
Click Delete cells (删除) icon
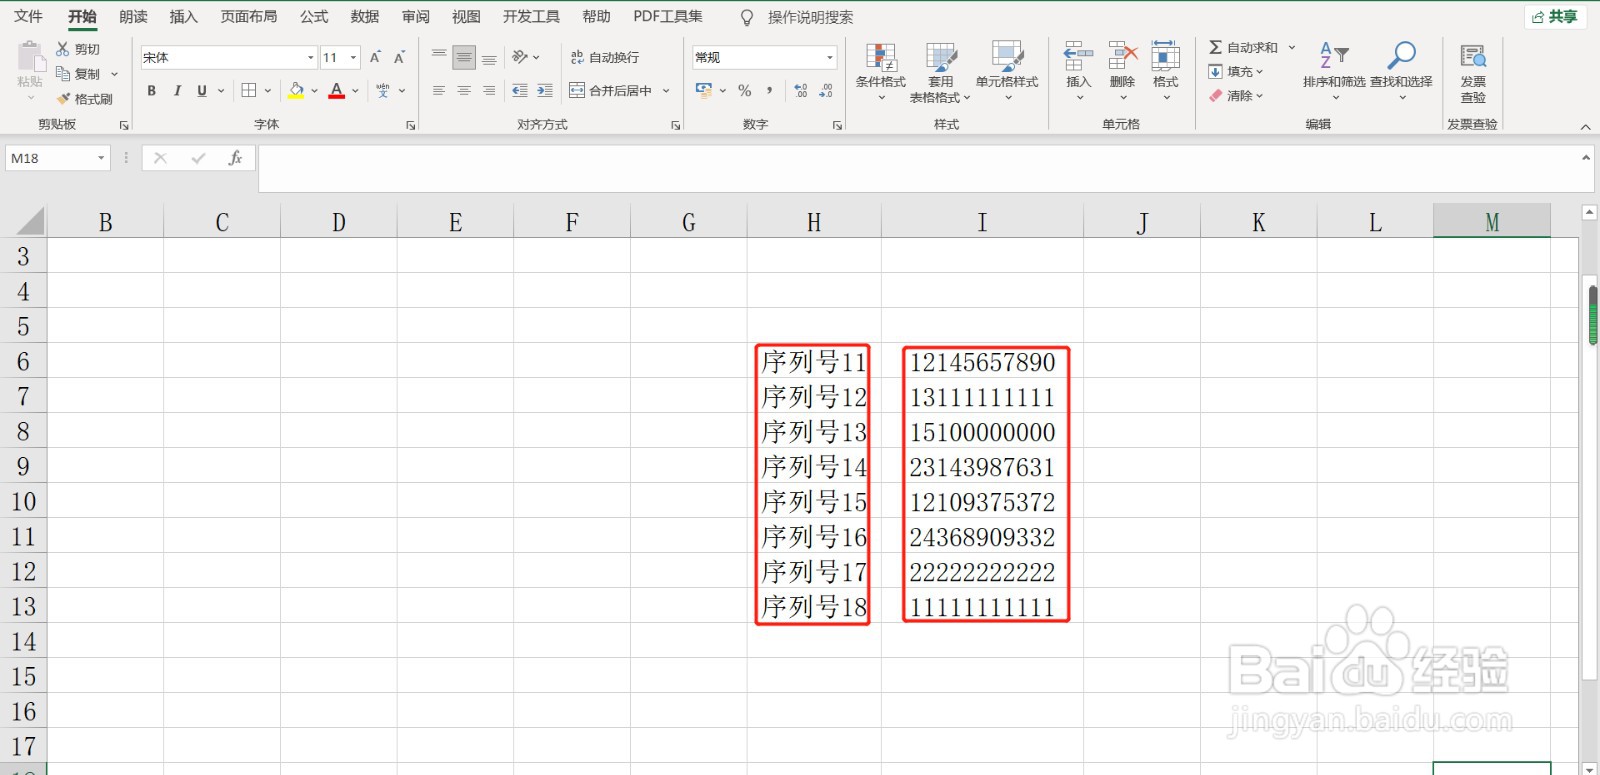[1122, 56]
